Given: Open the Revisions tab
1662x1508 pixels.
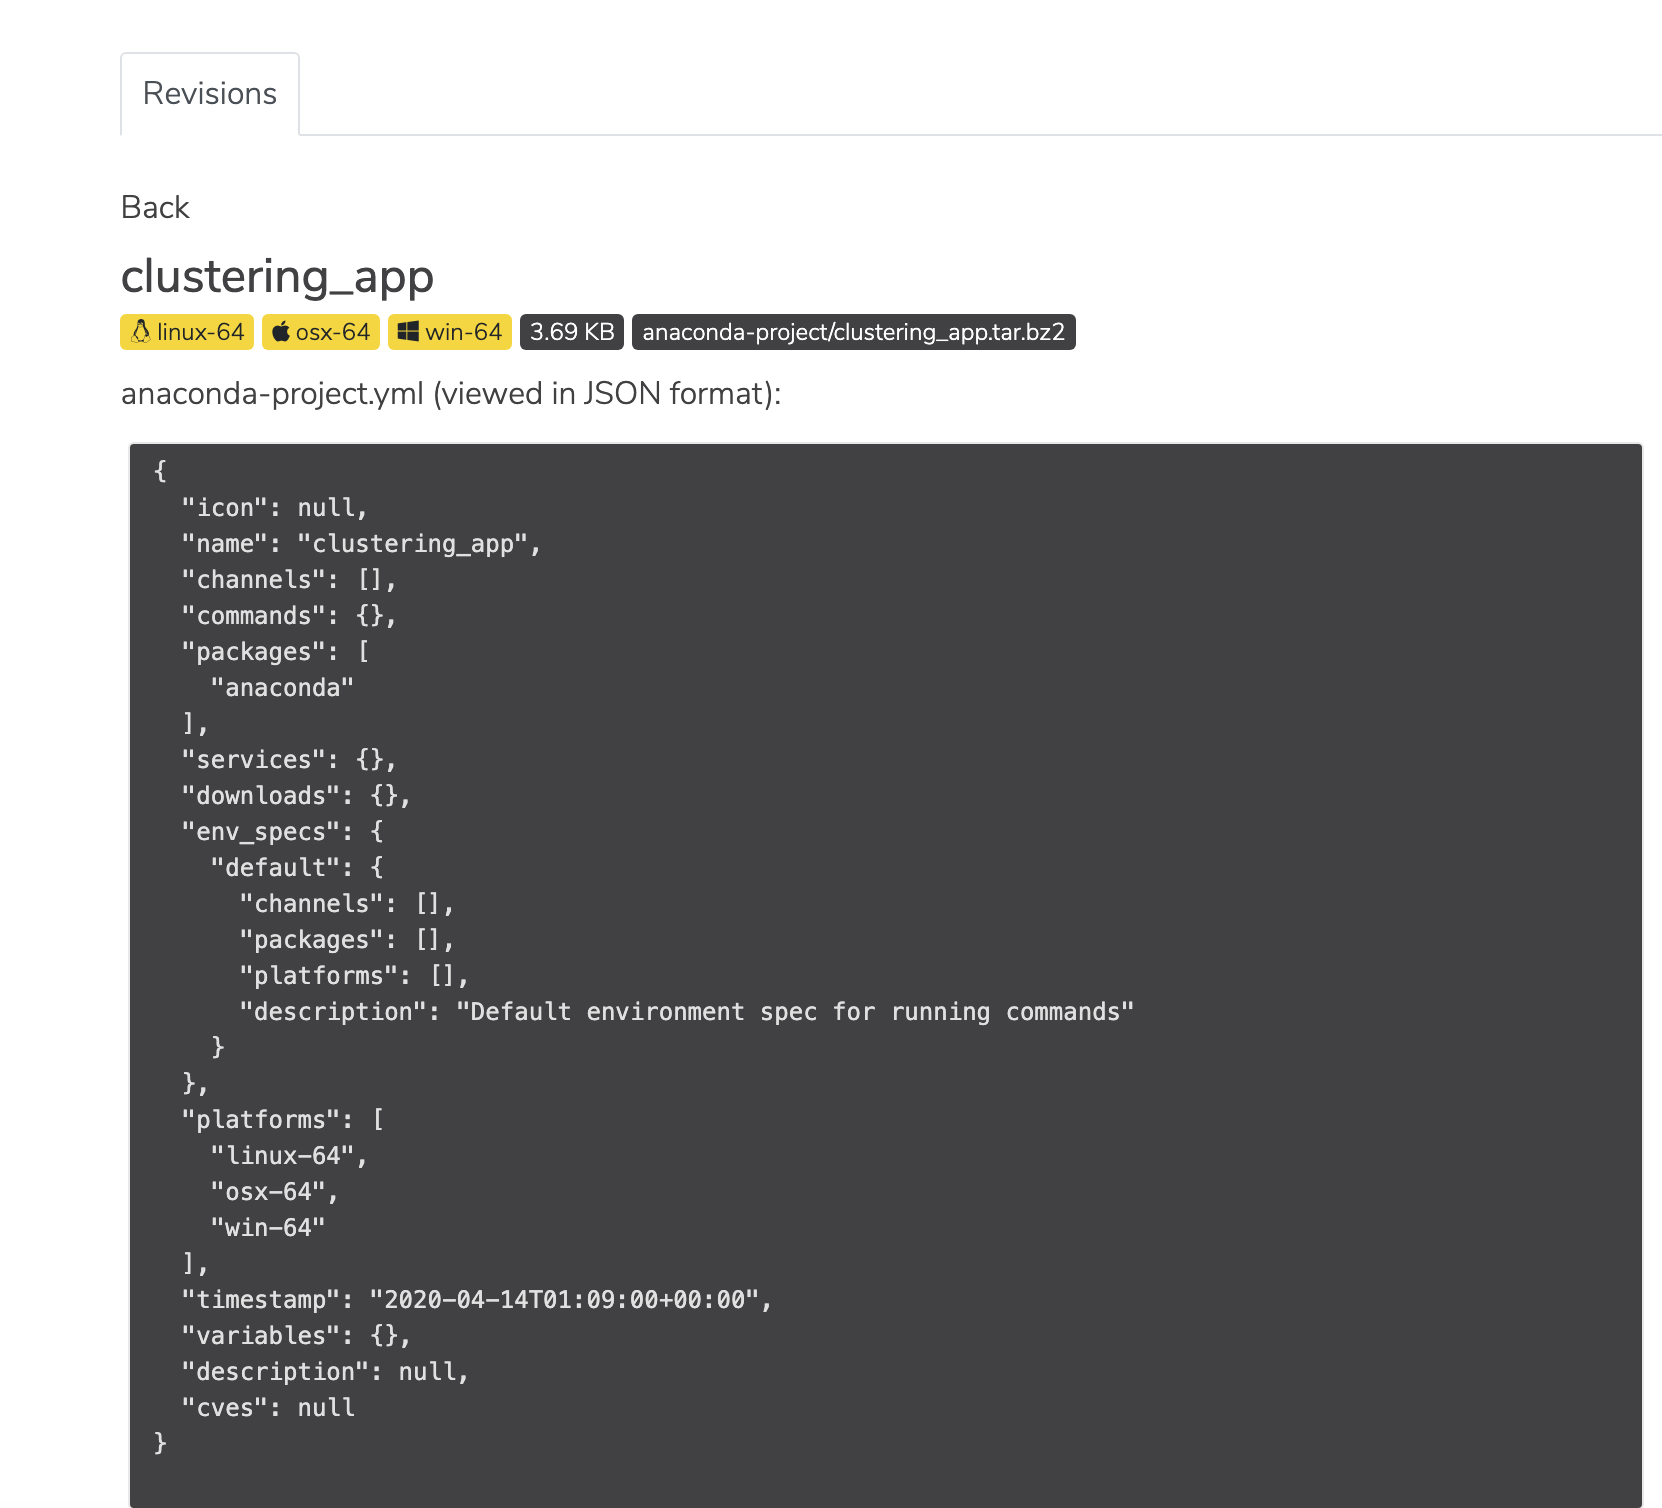Looking at the screenshot, I should tap(210, 93).
